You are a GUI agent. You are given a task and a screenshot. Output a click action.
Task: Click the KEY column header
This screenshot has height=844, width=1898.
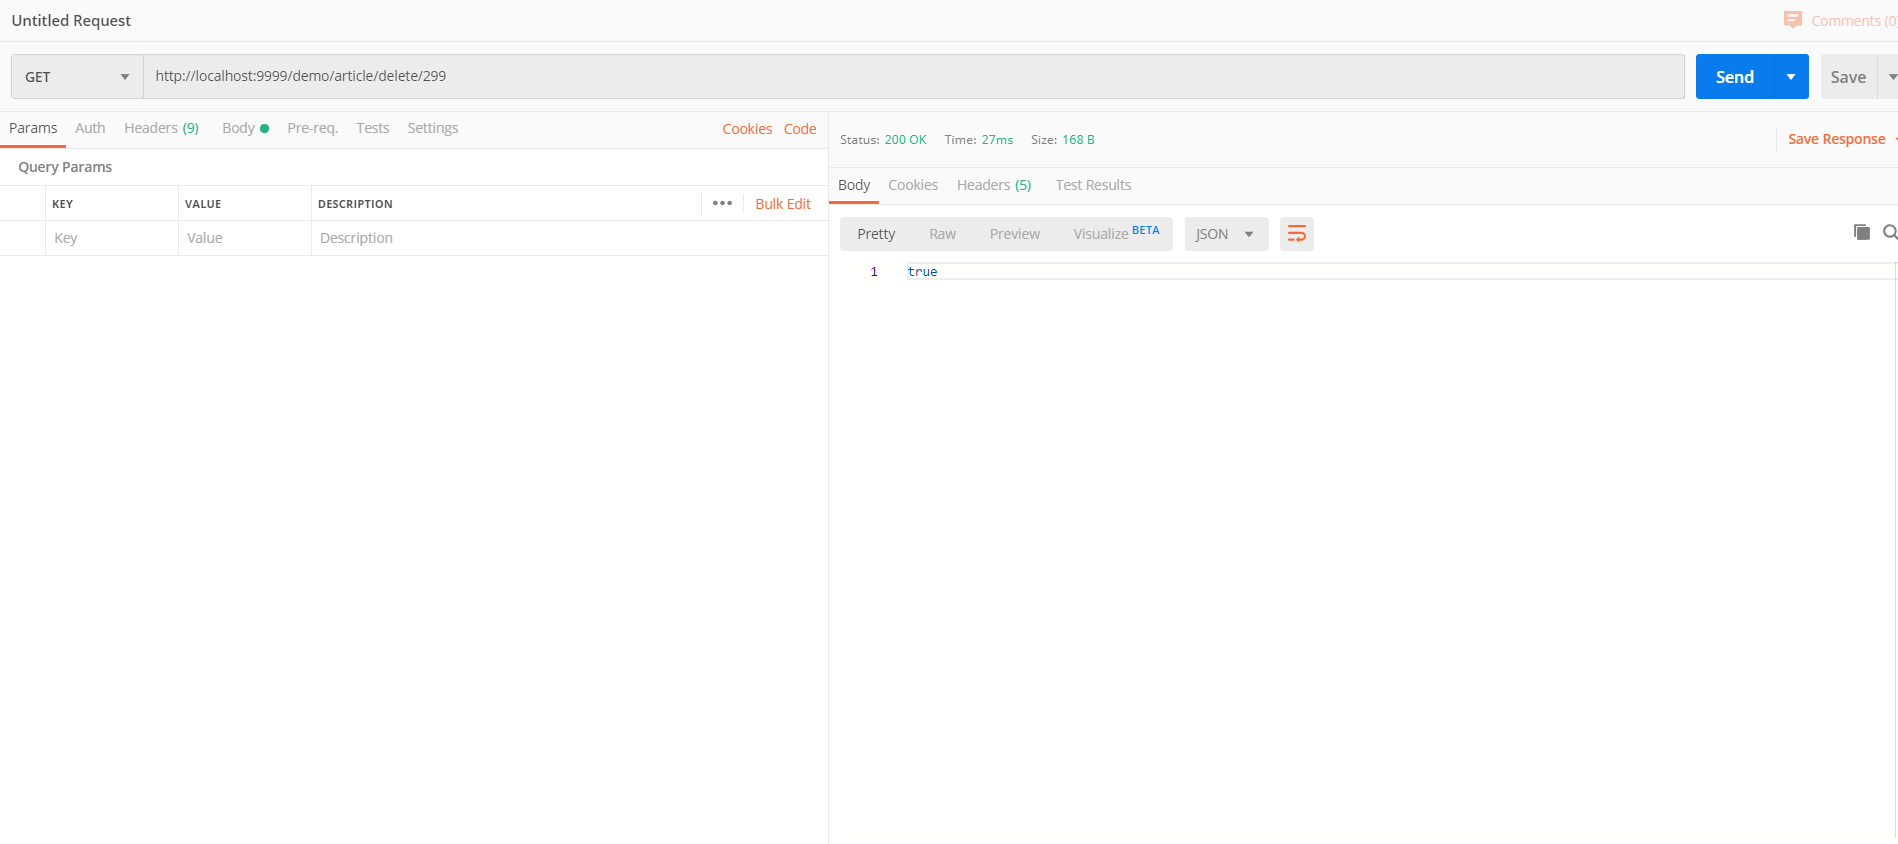coord(62,204)
